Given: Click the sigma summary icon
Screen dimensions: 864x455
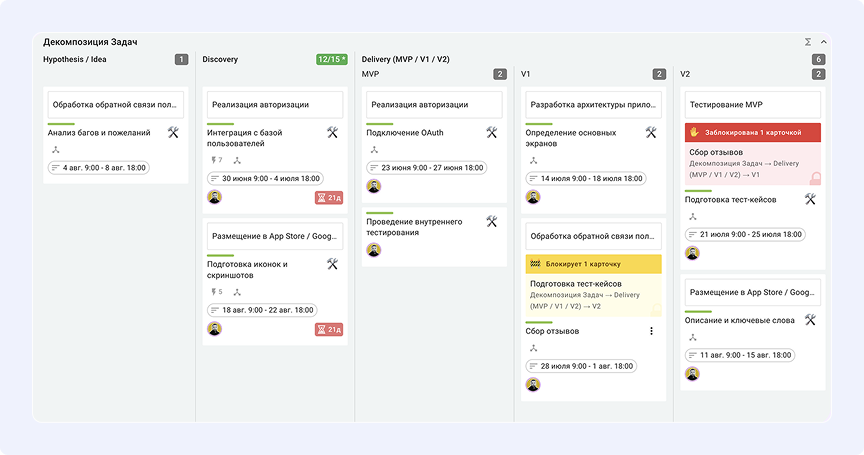Looking at the screenshot, I should tap(808, 42).
